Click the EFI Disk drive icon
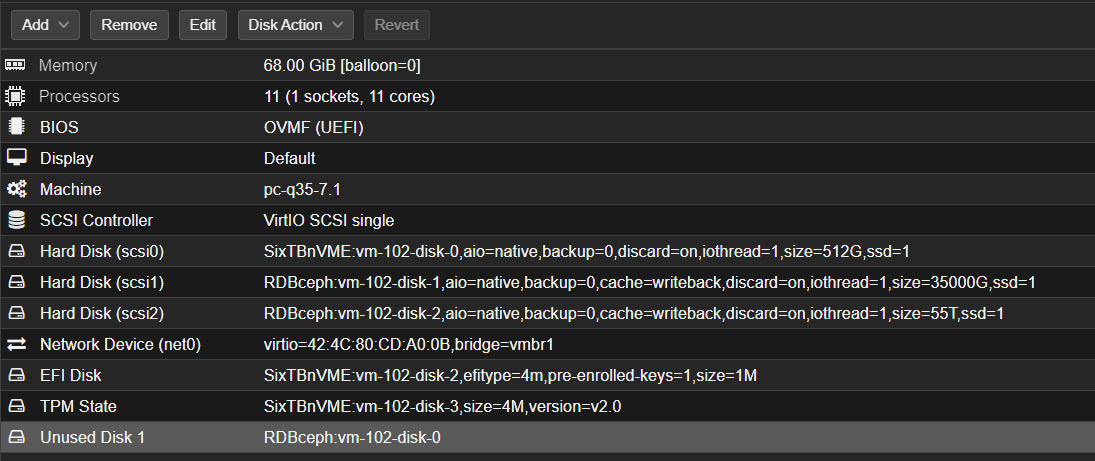Viewport: 1095px width, 461px height. 15,376
